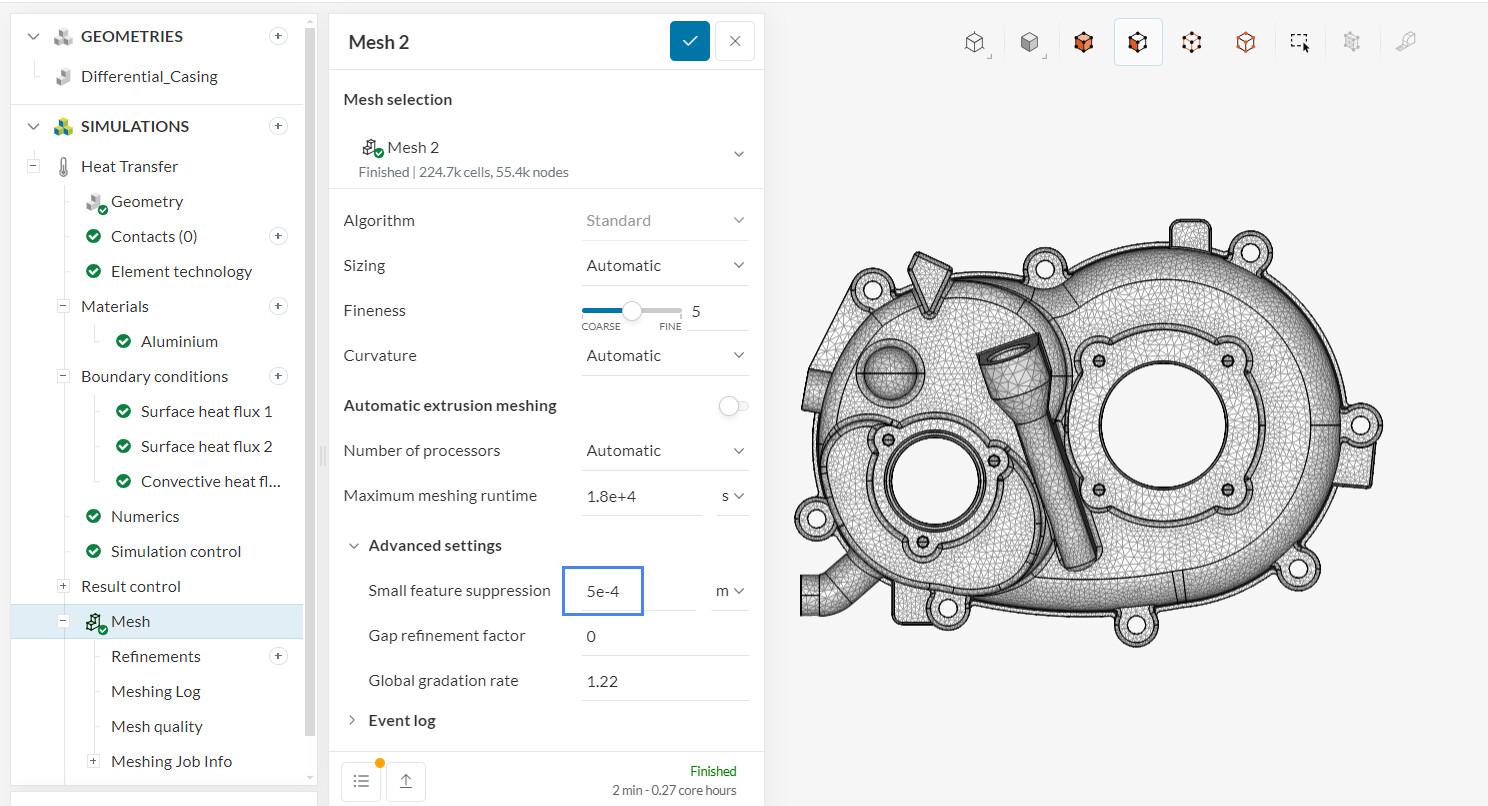Open the Sizing dropdown
This screenshot has width=1488, height=806.
click(x=665, y=264)
